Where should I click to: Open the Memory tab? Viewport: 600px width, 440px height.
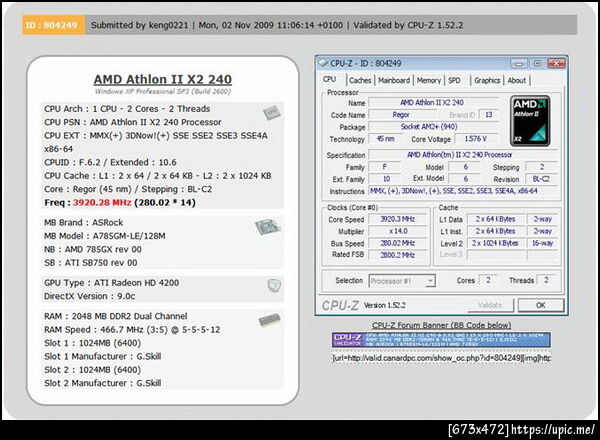429,80
